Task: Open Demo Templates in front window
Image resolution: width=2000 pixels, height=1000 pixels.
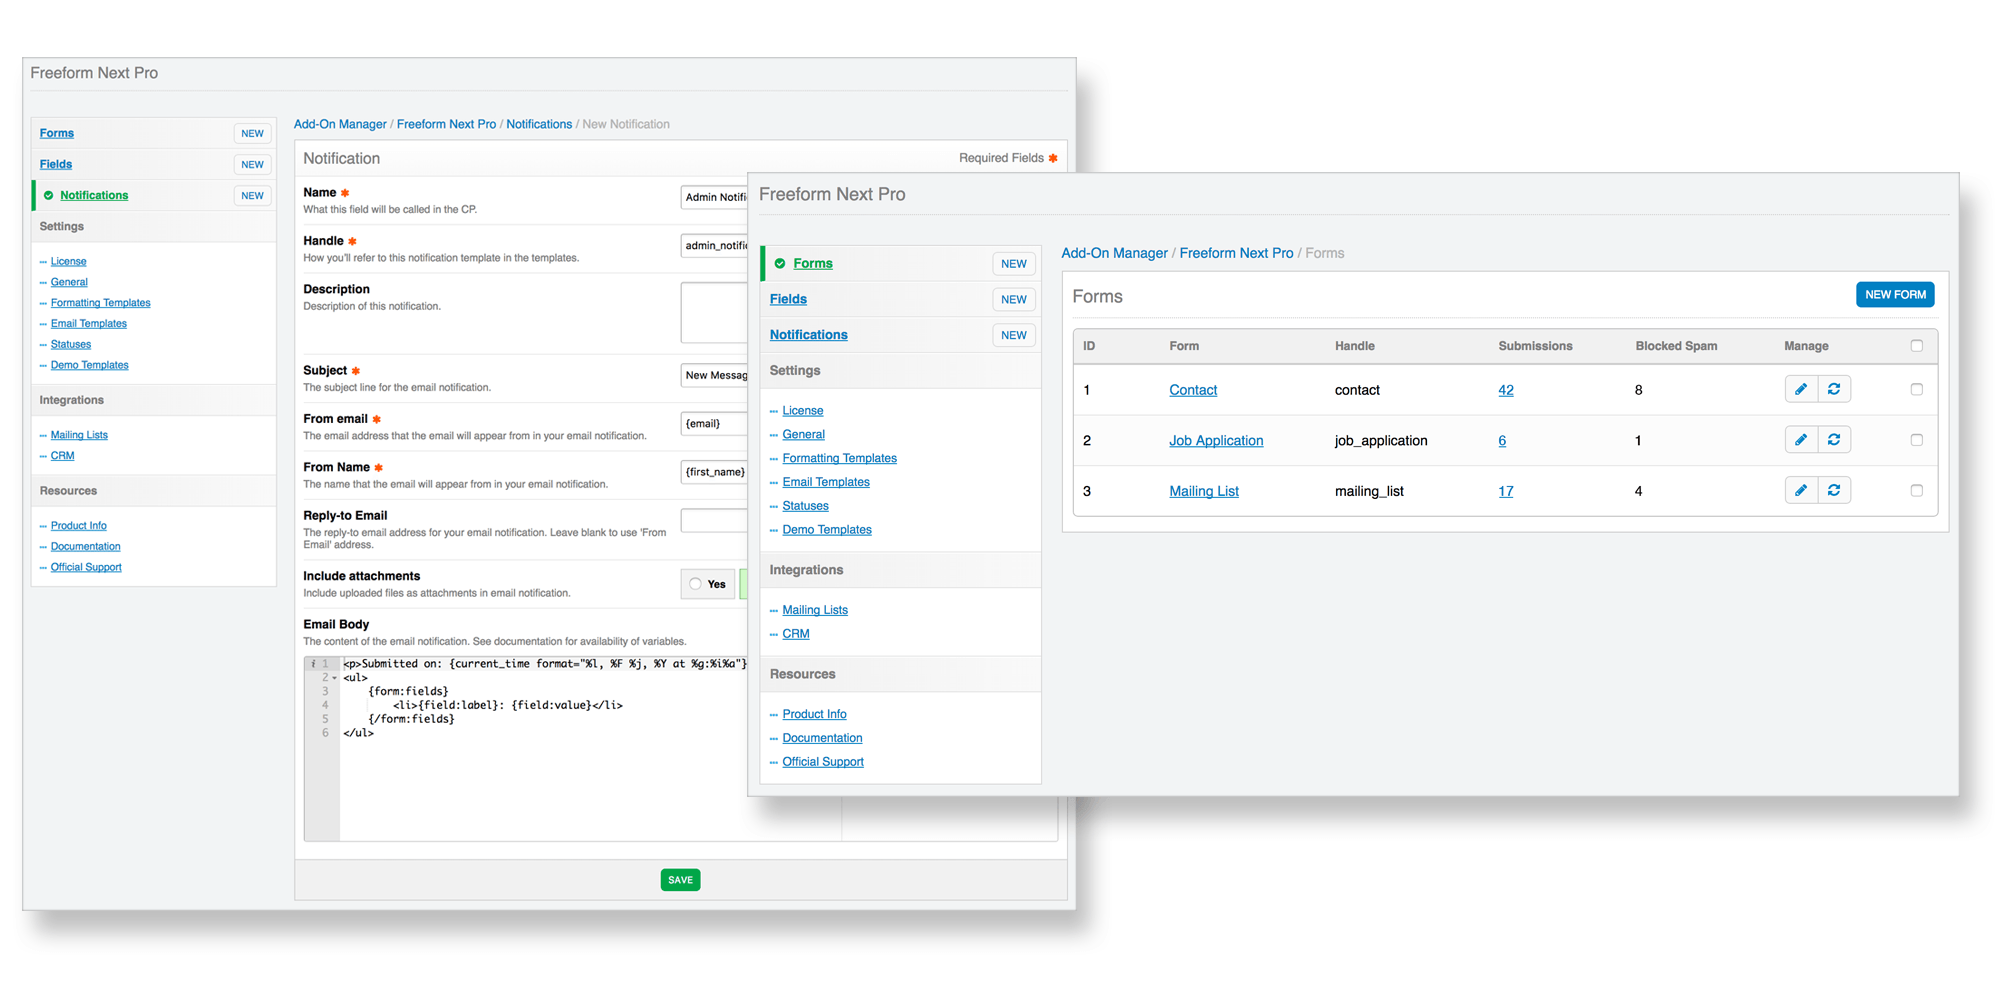Action: coord(827,530)
